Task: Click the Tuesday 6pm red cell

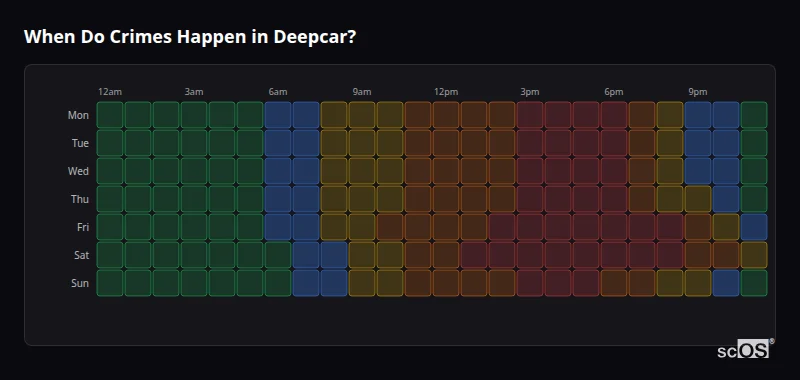Action: click(614, 143)
